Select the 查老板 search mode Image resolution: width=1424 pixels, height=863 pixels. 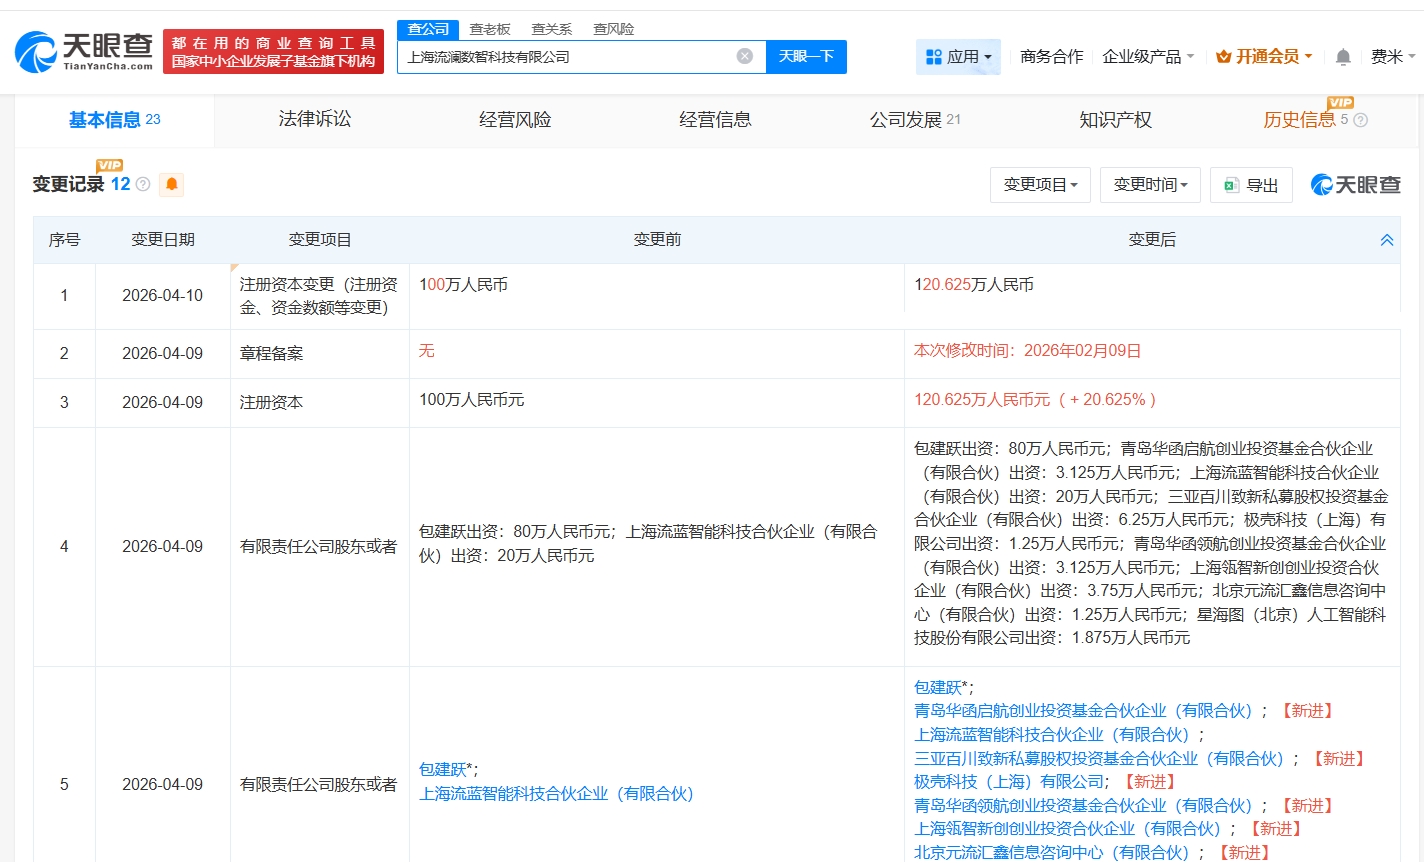point(490,29)
